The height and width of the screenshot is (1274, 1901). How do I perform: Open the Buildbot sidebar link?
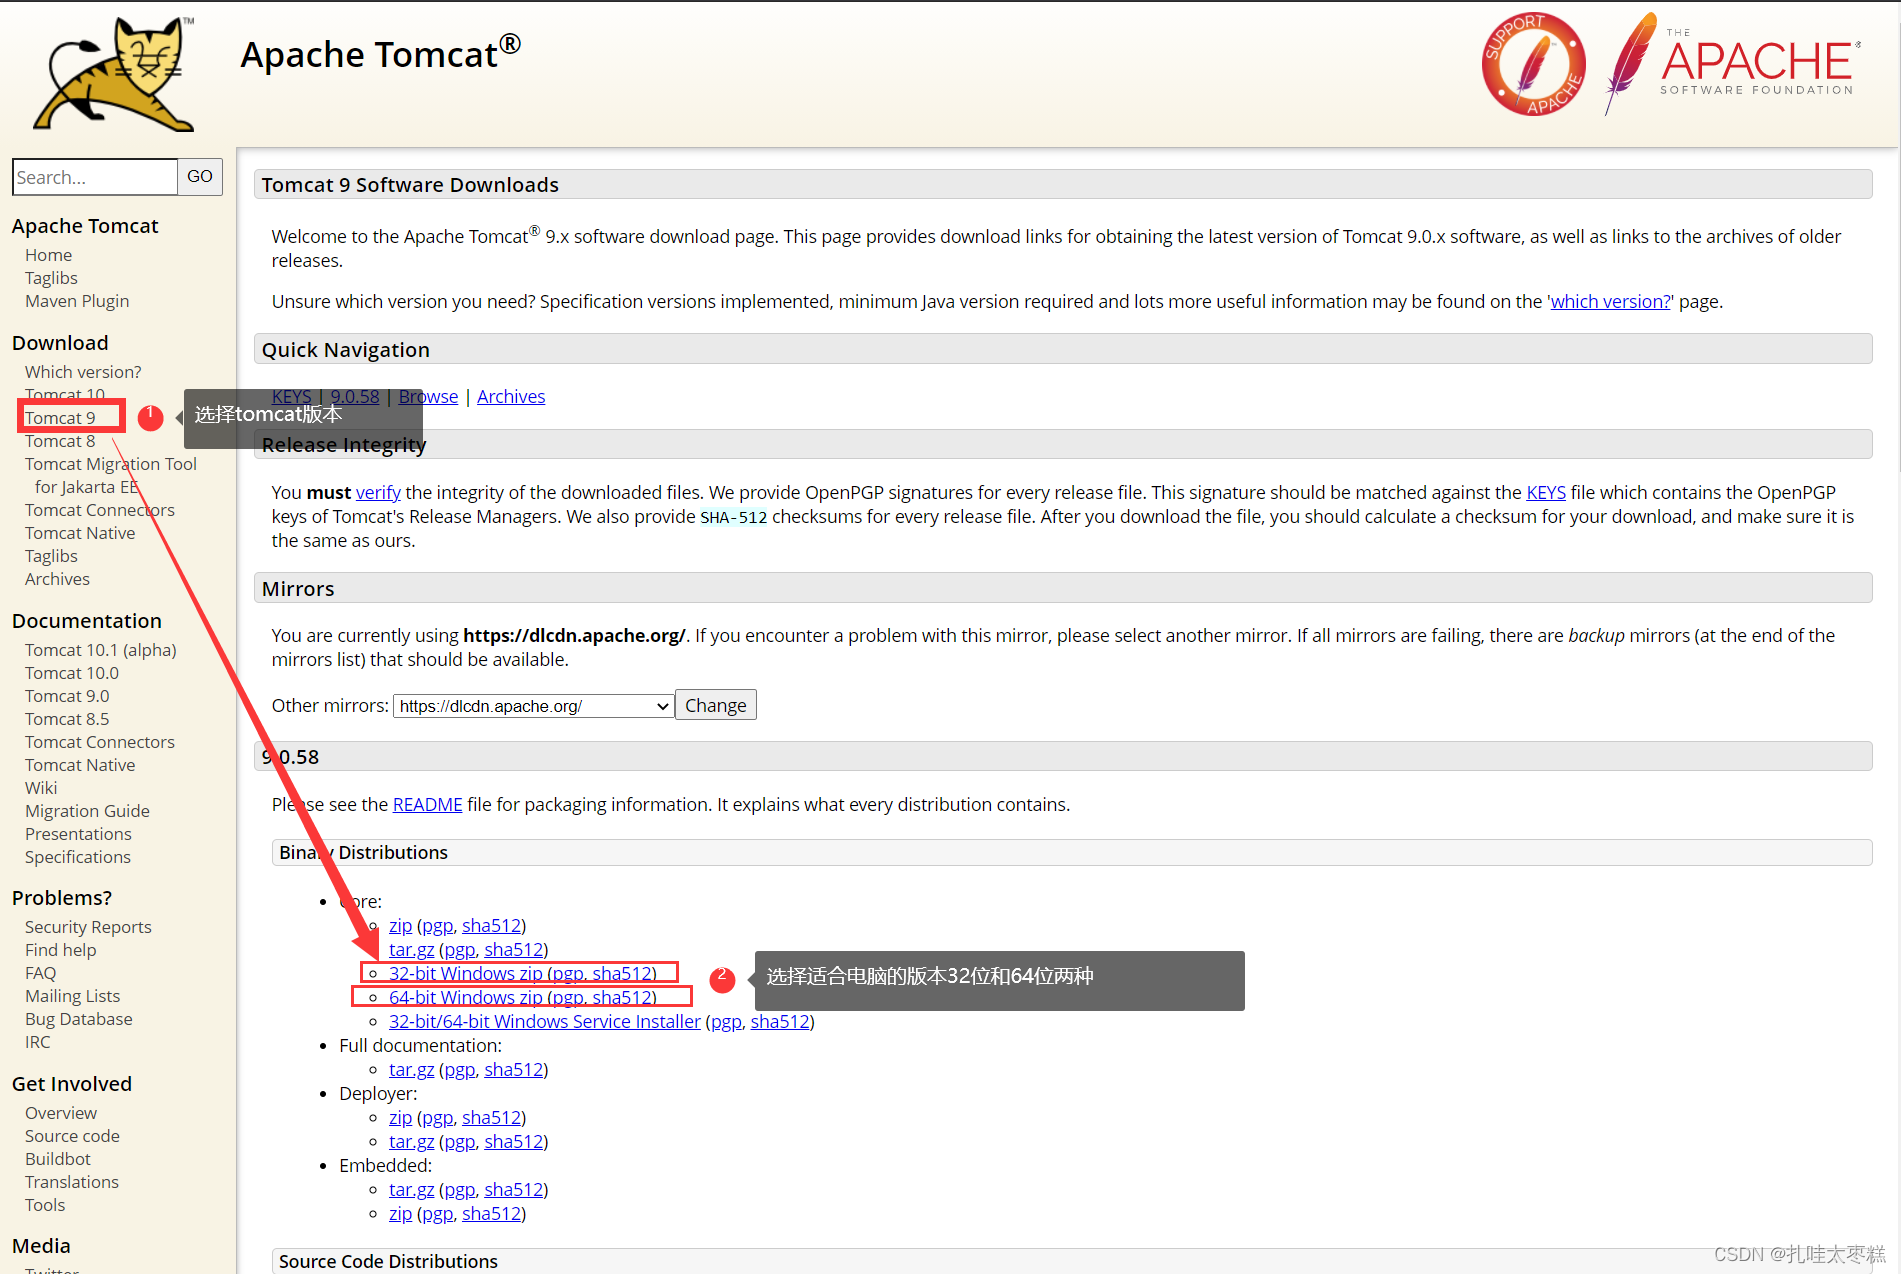pyautogui.click(x=58, y=1159)
